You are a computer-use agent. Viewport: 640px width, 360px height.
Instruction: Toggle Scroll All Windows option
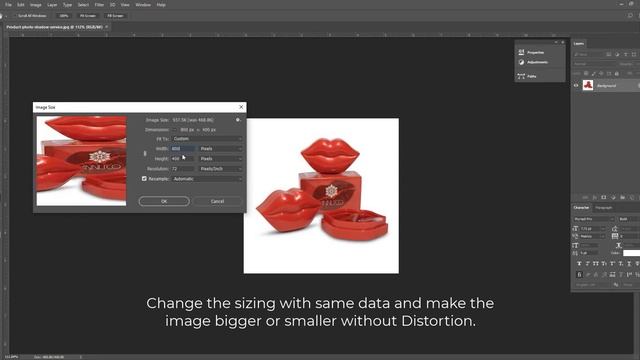(x=31, y=16)
